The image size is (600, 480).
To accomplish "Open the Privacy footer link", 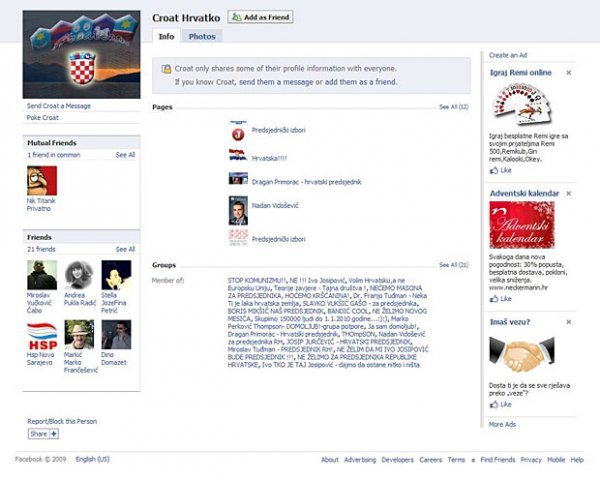I will tap(531, 460).
